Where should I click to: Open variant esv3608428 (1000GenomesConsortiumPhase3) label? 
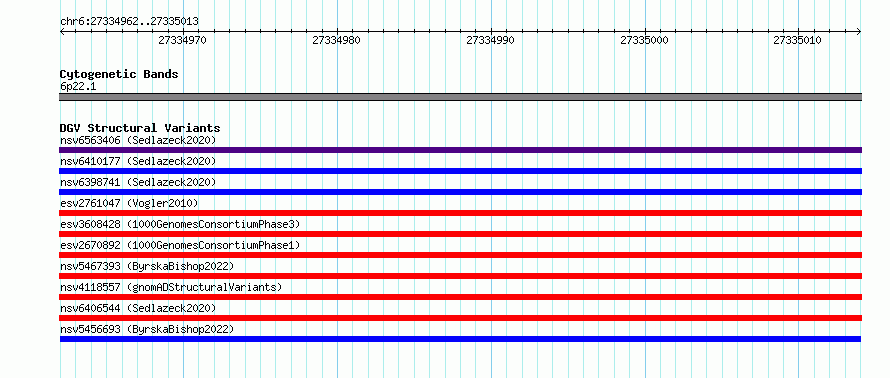(x=180, y=224)
